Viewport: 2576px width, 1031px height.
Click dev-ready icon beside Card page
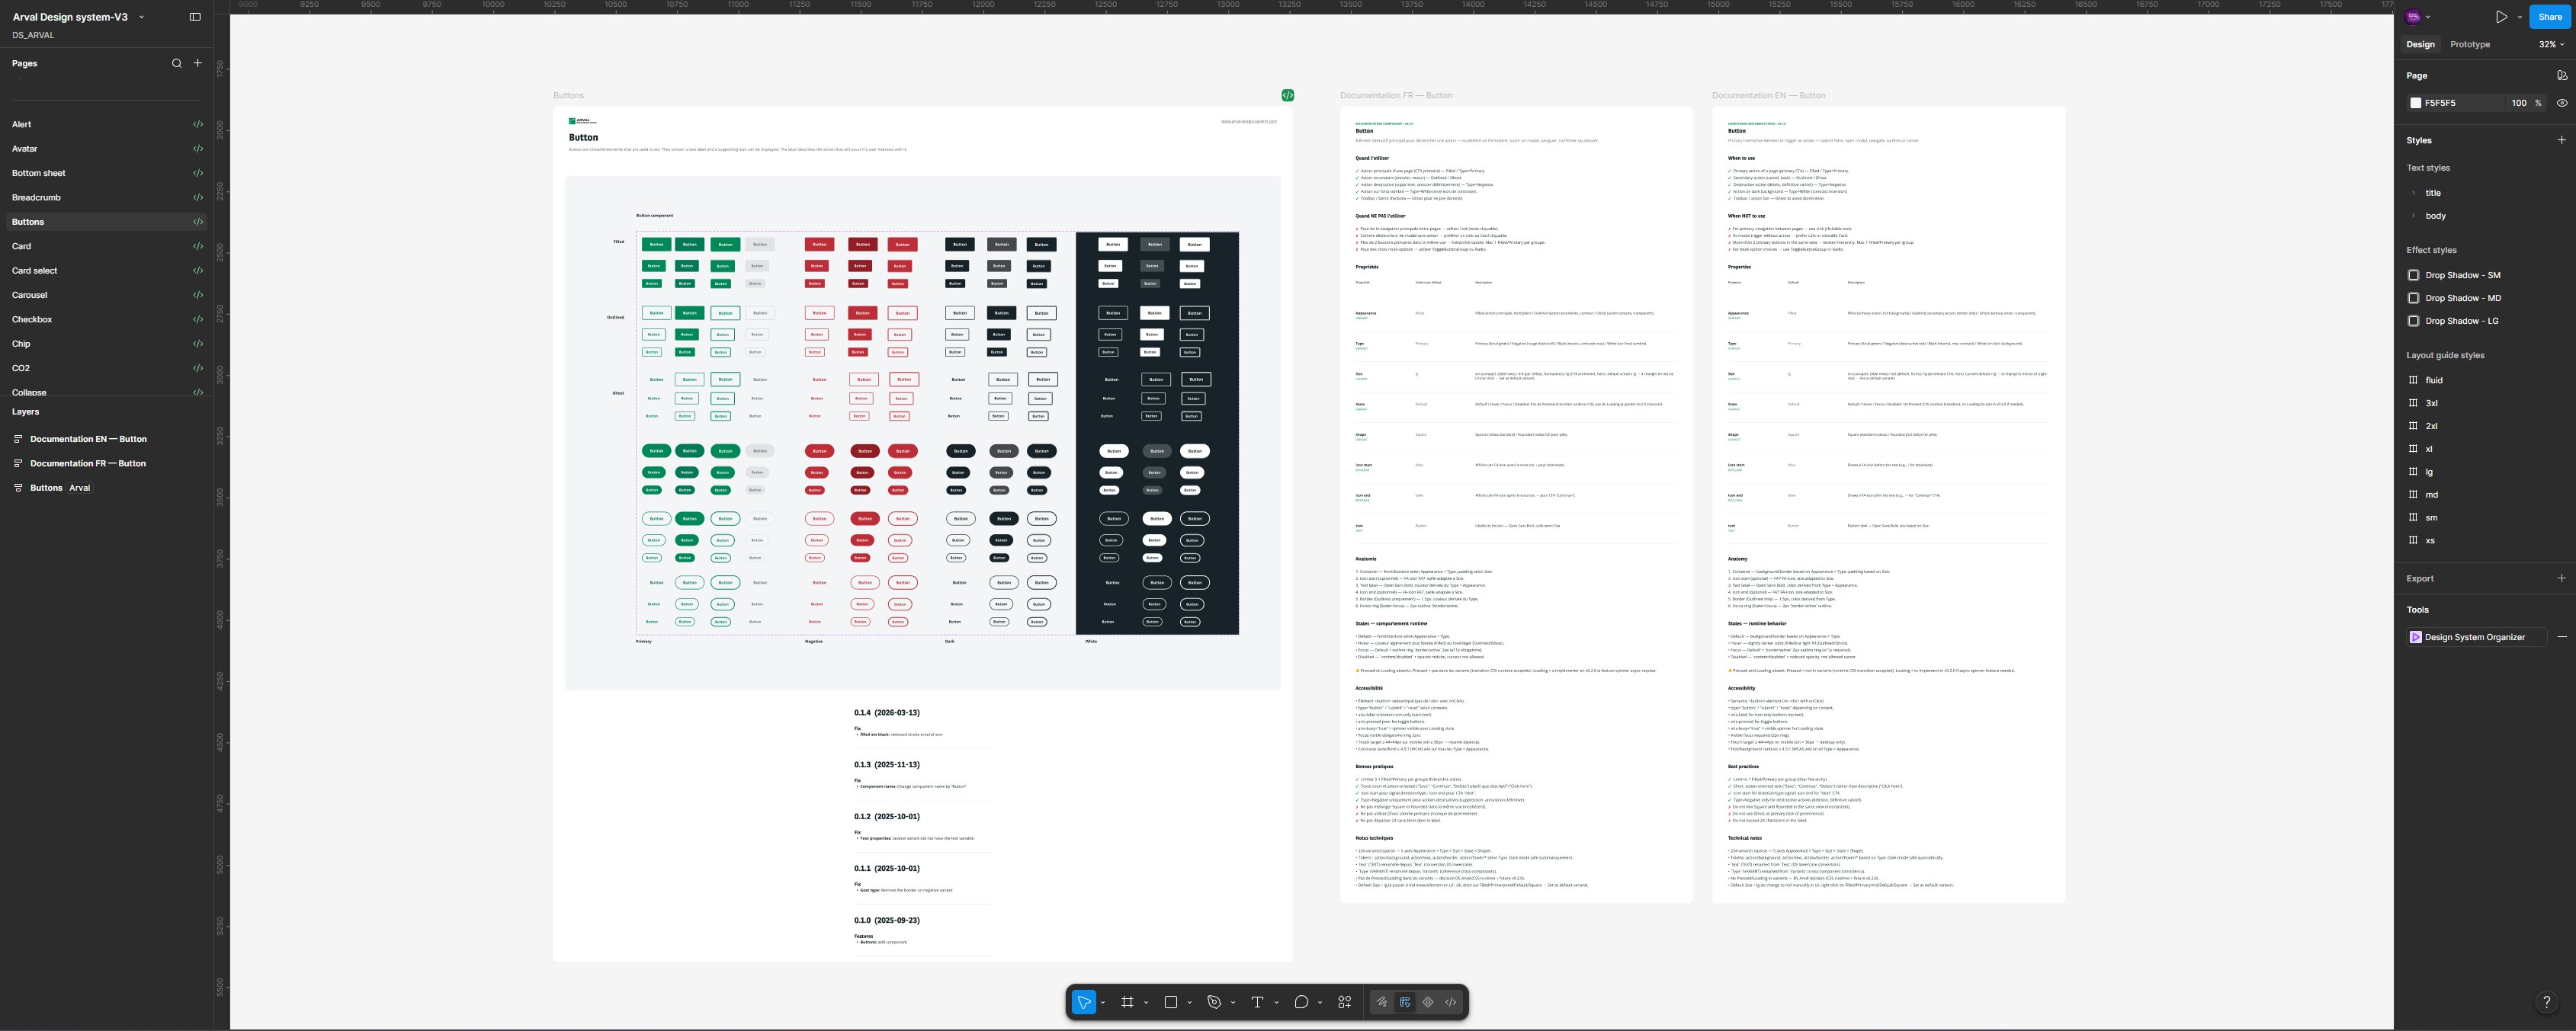[x=198, y=246]
